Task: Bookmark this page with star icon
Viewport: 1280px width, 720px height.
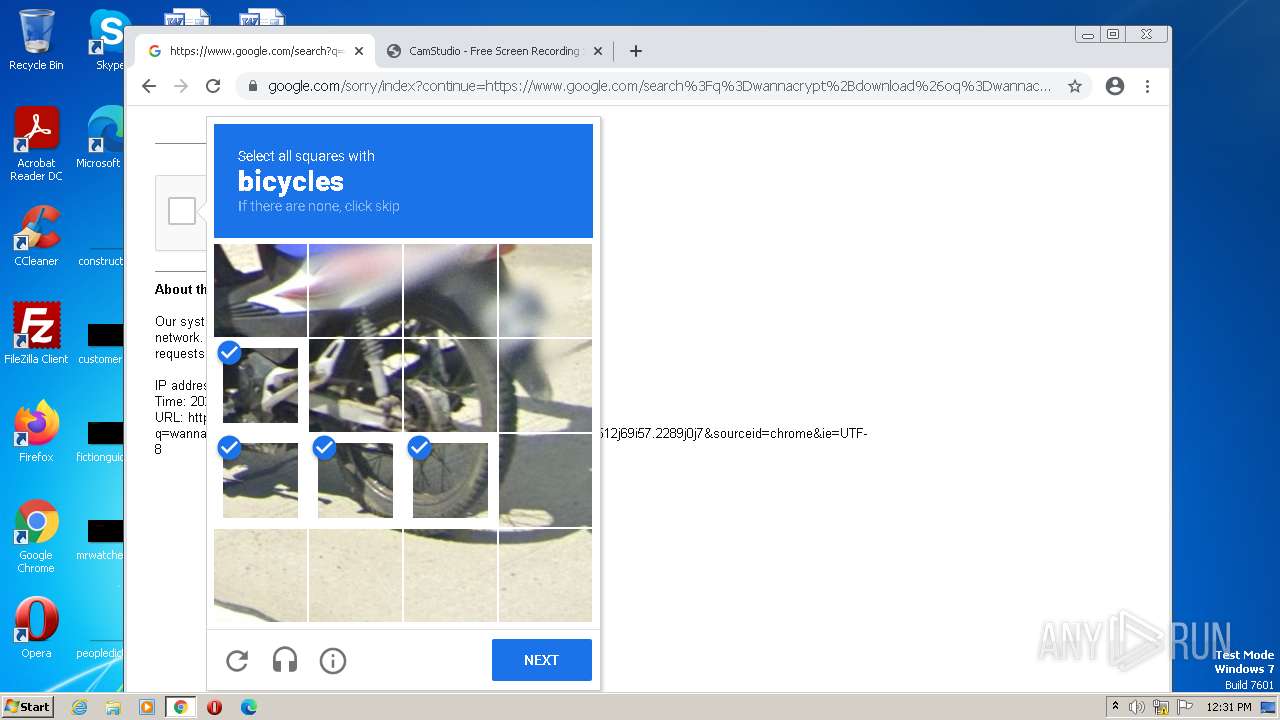Action: click(x=1075, y=86)
